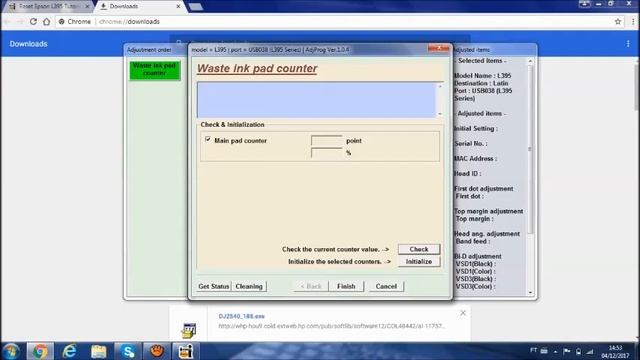Click the Main pad counter percent field
Screen dimensions: 640x360
point(327,152)
